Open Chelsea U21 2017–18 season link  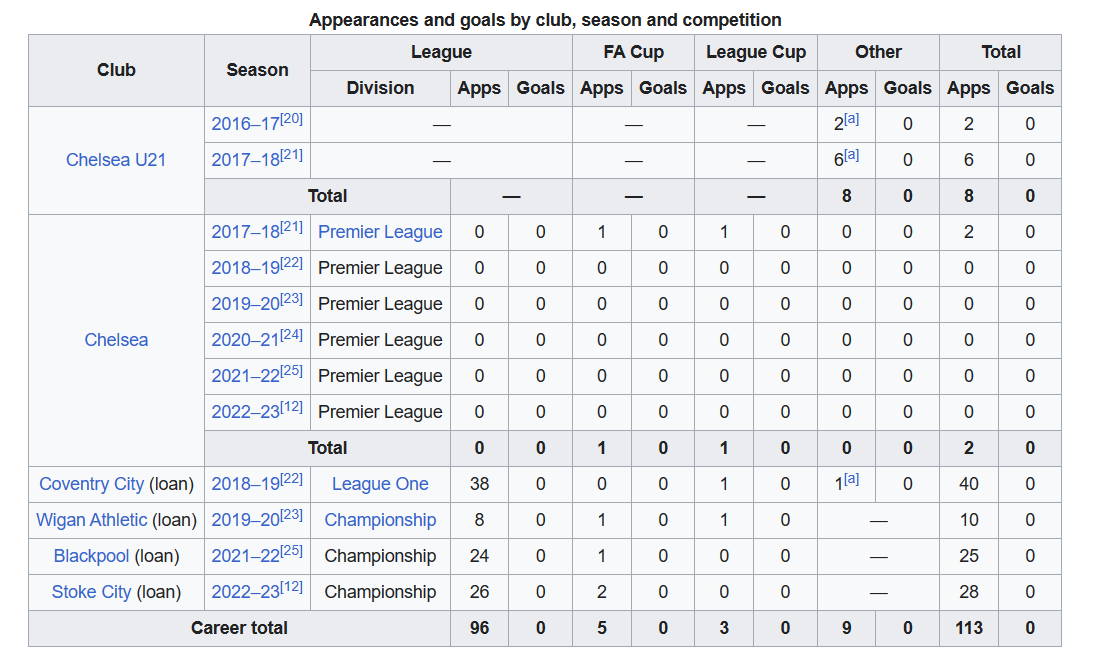tap(246, 160)
